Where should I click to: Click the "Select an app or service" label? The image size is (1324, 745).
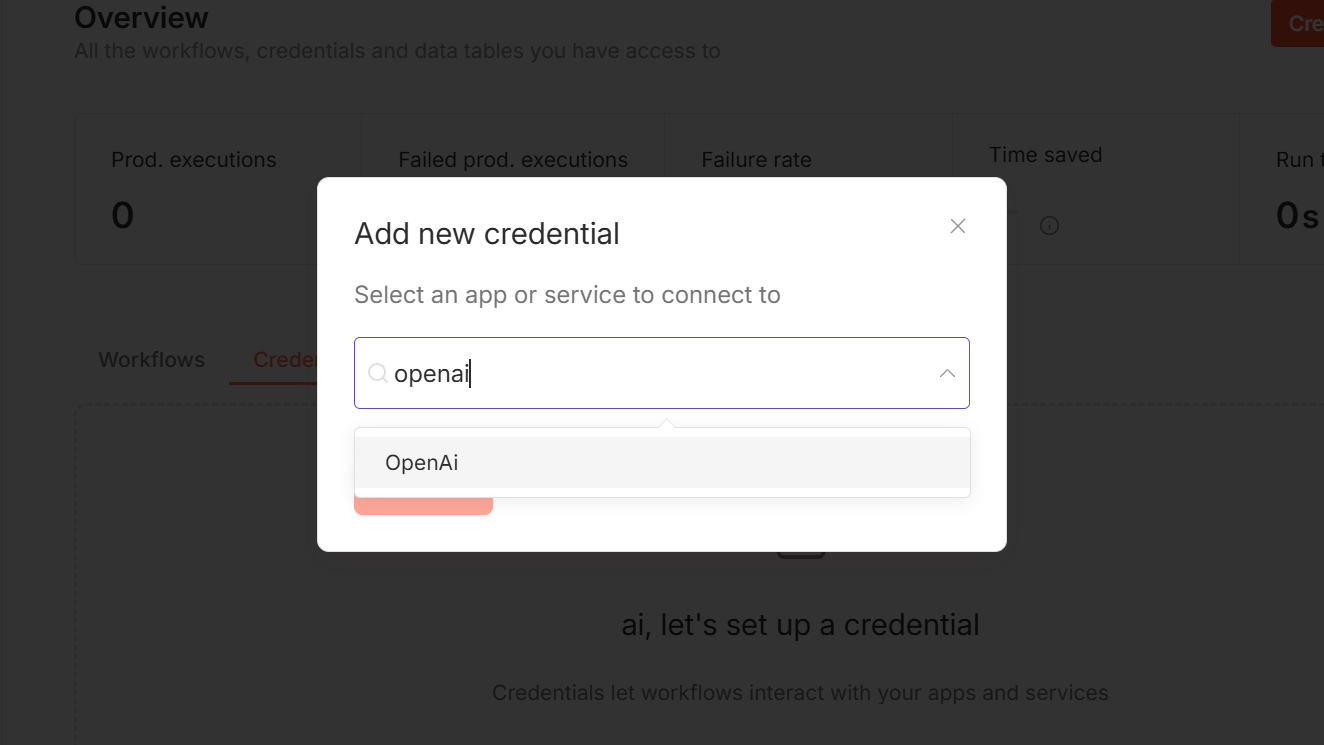pos(567,295)
